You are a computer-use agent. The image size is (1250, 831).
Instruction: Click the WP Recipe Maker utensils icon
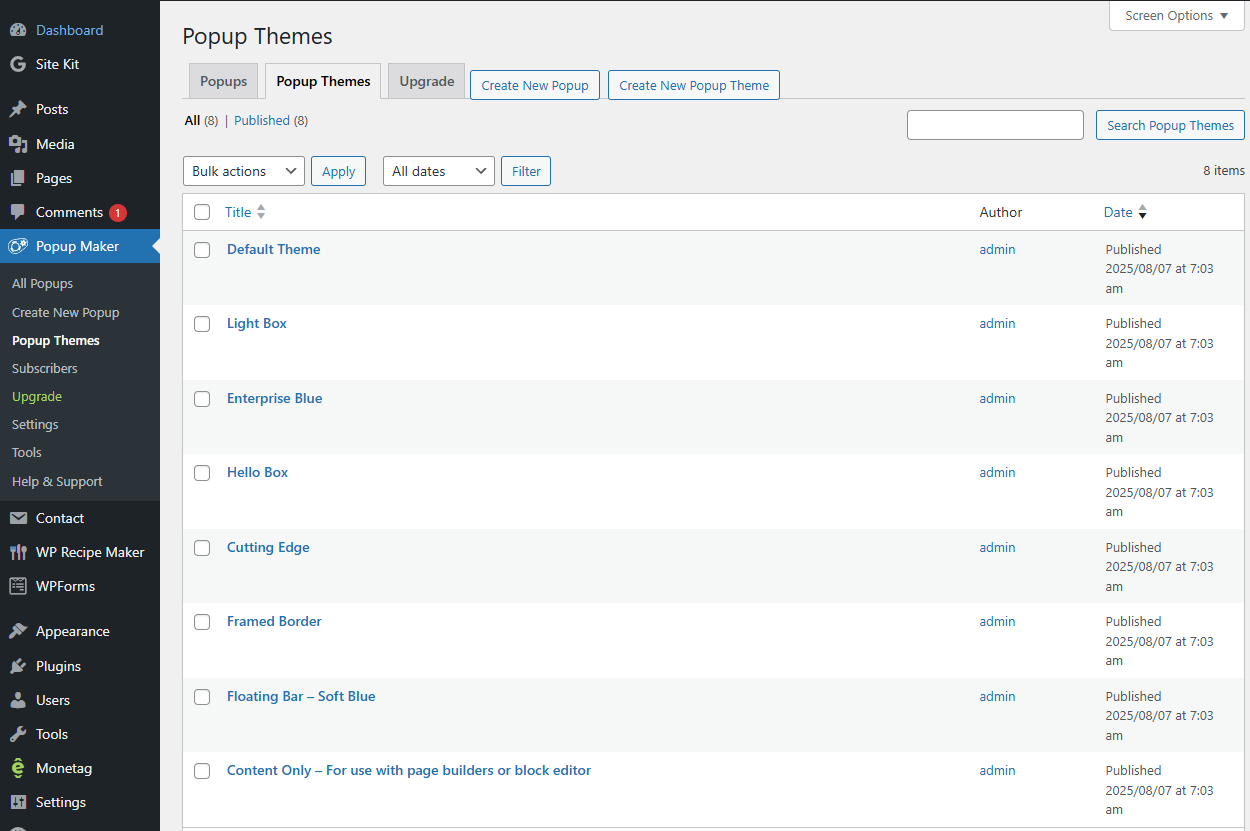(x=18, y=552)
